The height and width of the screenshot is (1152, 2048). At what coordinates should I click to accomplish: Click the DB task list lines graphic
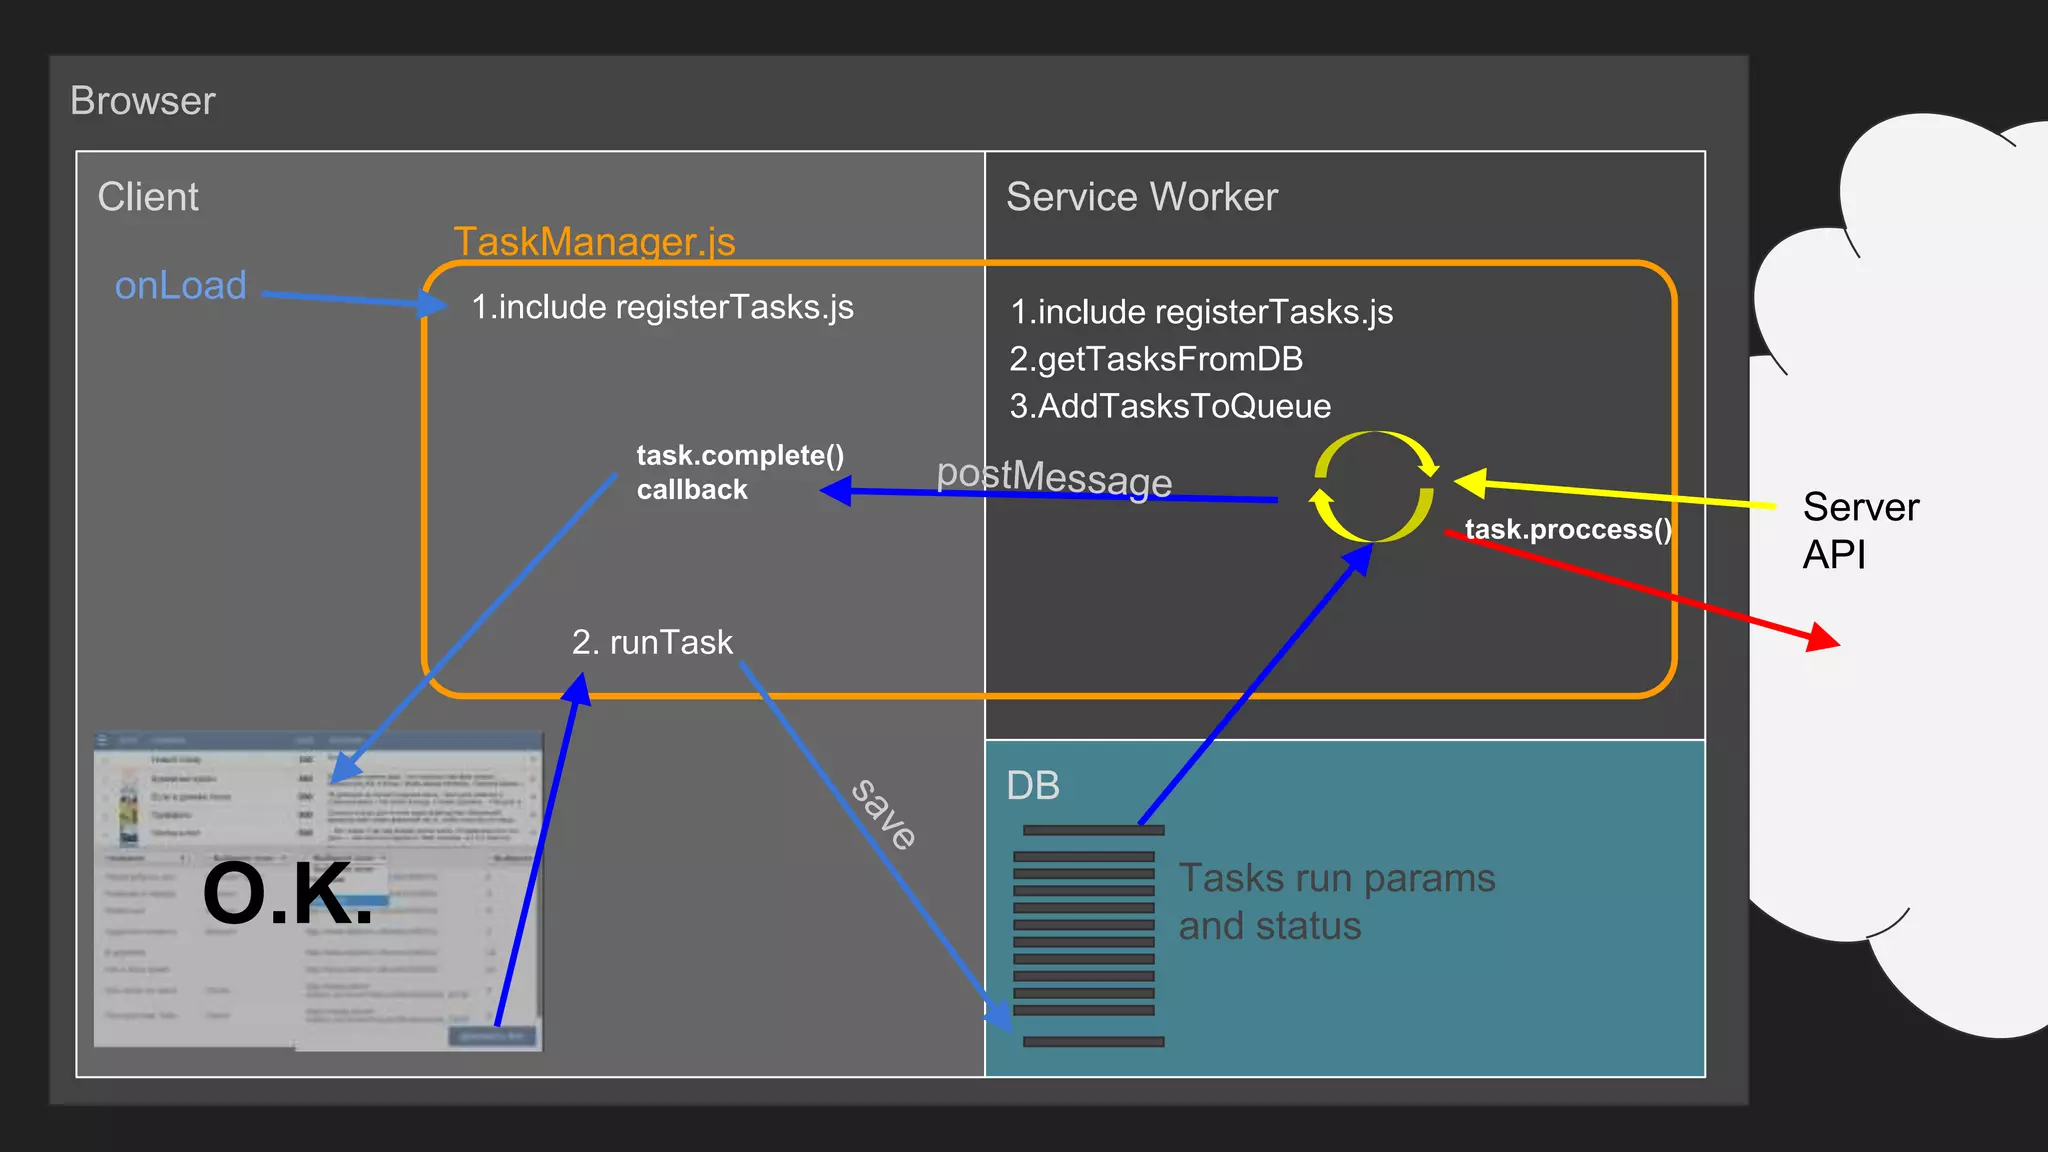[x=1089, y=935]
